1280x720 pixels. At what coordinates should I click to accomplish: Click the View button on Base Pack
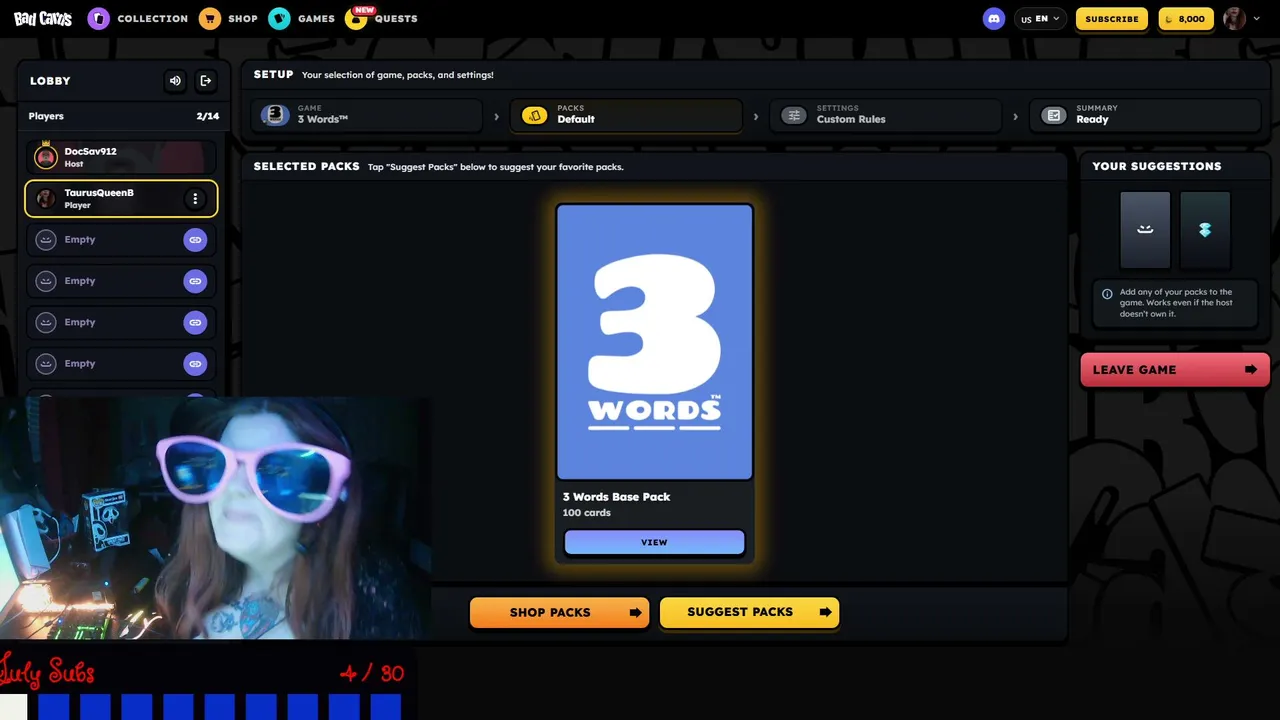[x=654, y=542]
